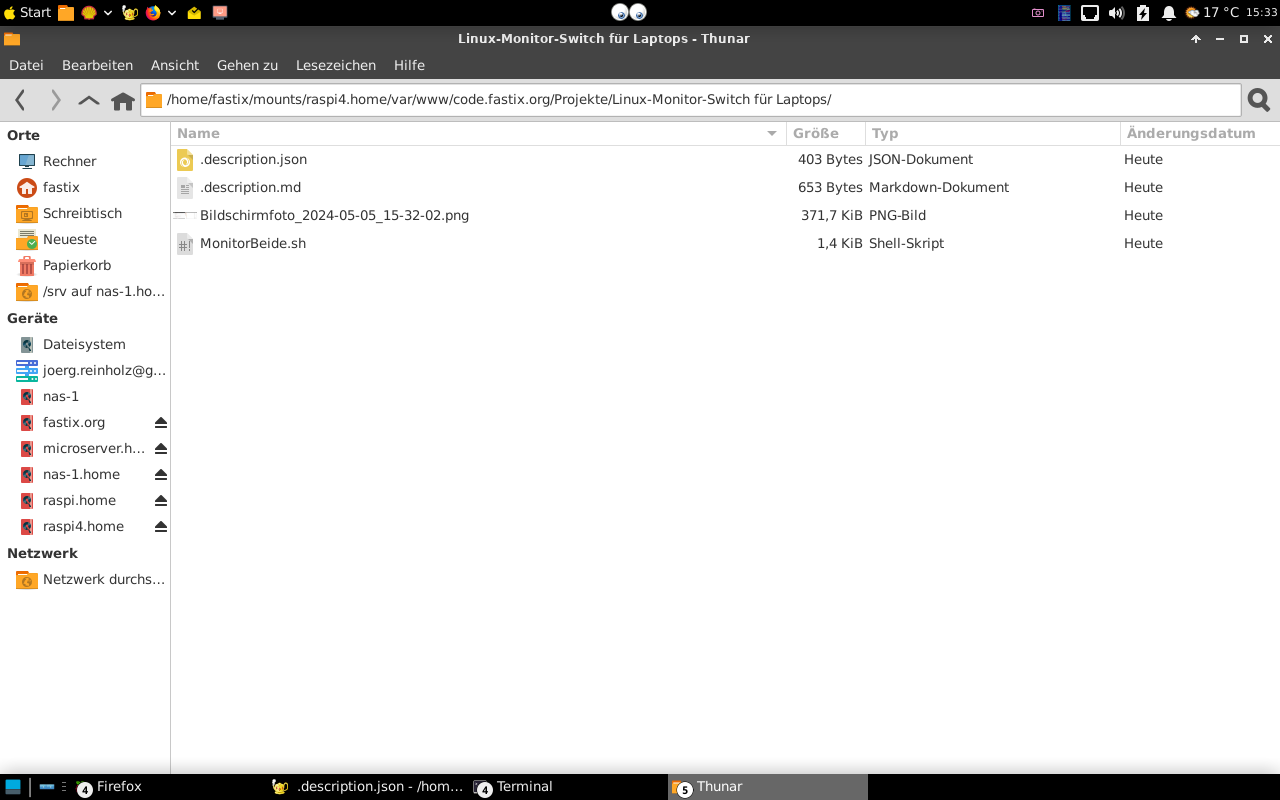The image size is (1280, 800).
Task: Eject the fastix.org mount
Action: pos(161,423)
